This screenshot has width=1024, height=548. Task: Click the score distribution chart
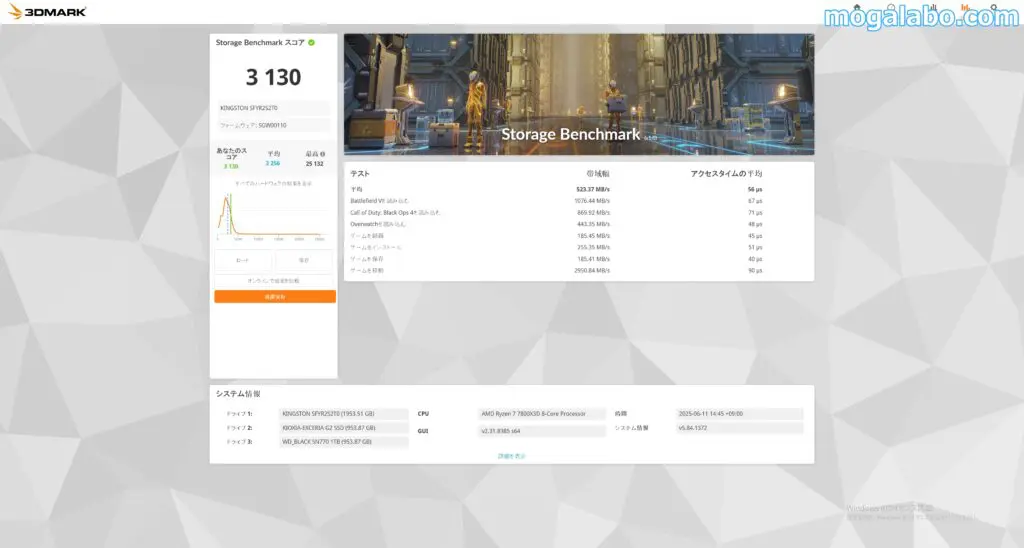click(272, 215)
